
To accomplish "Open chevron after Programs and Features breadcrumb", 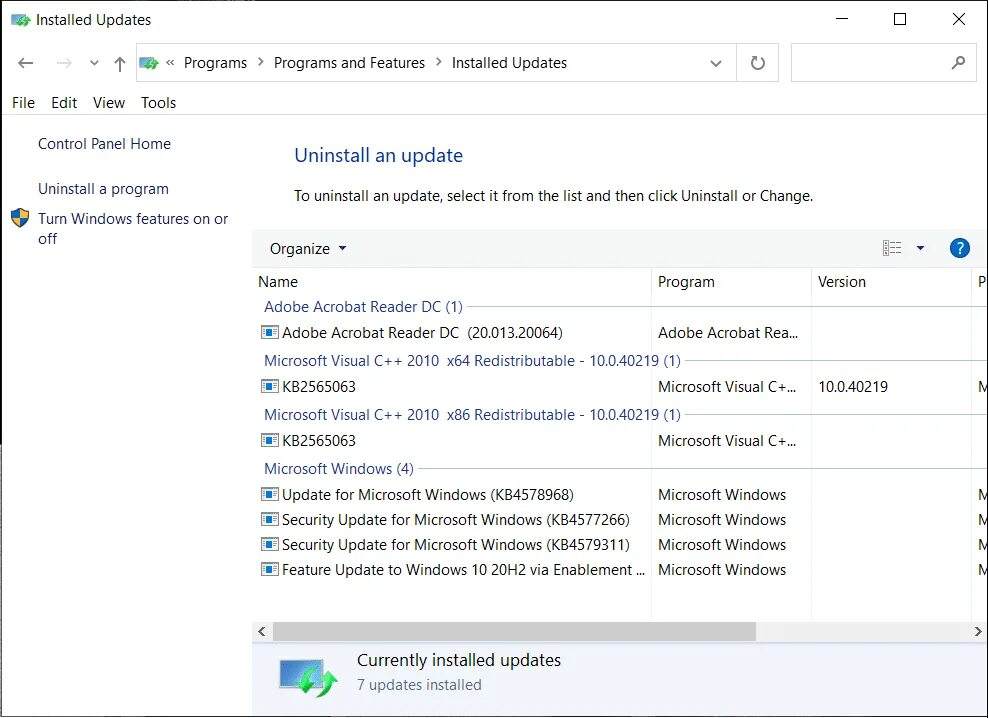I will coord(439,62).
